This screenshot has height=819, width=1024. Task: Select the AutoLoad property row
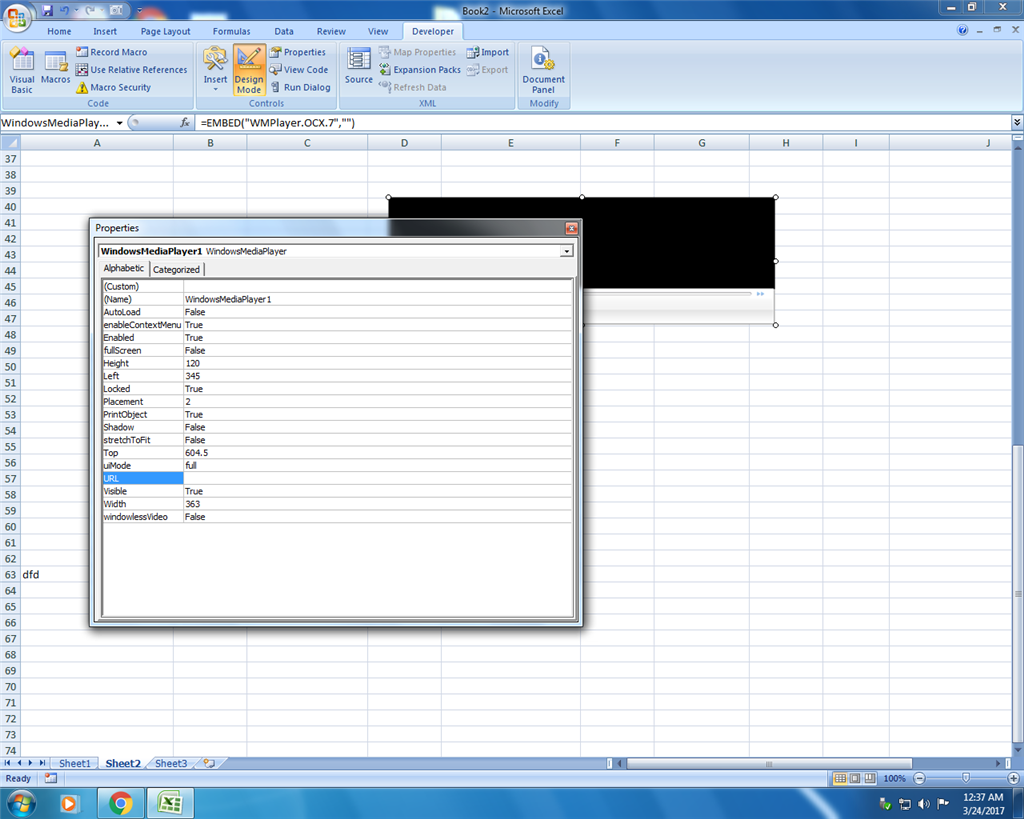pos(337,312)
